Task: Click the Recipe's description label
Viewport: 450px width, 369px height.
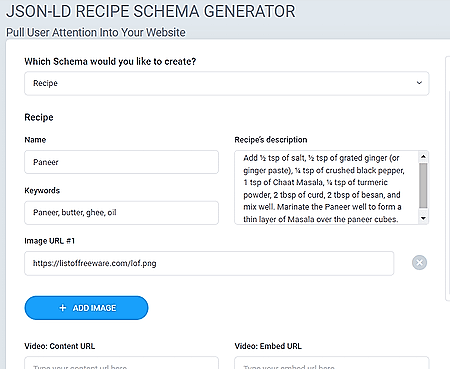Action: 271,140
